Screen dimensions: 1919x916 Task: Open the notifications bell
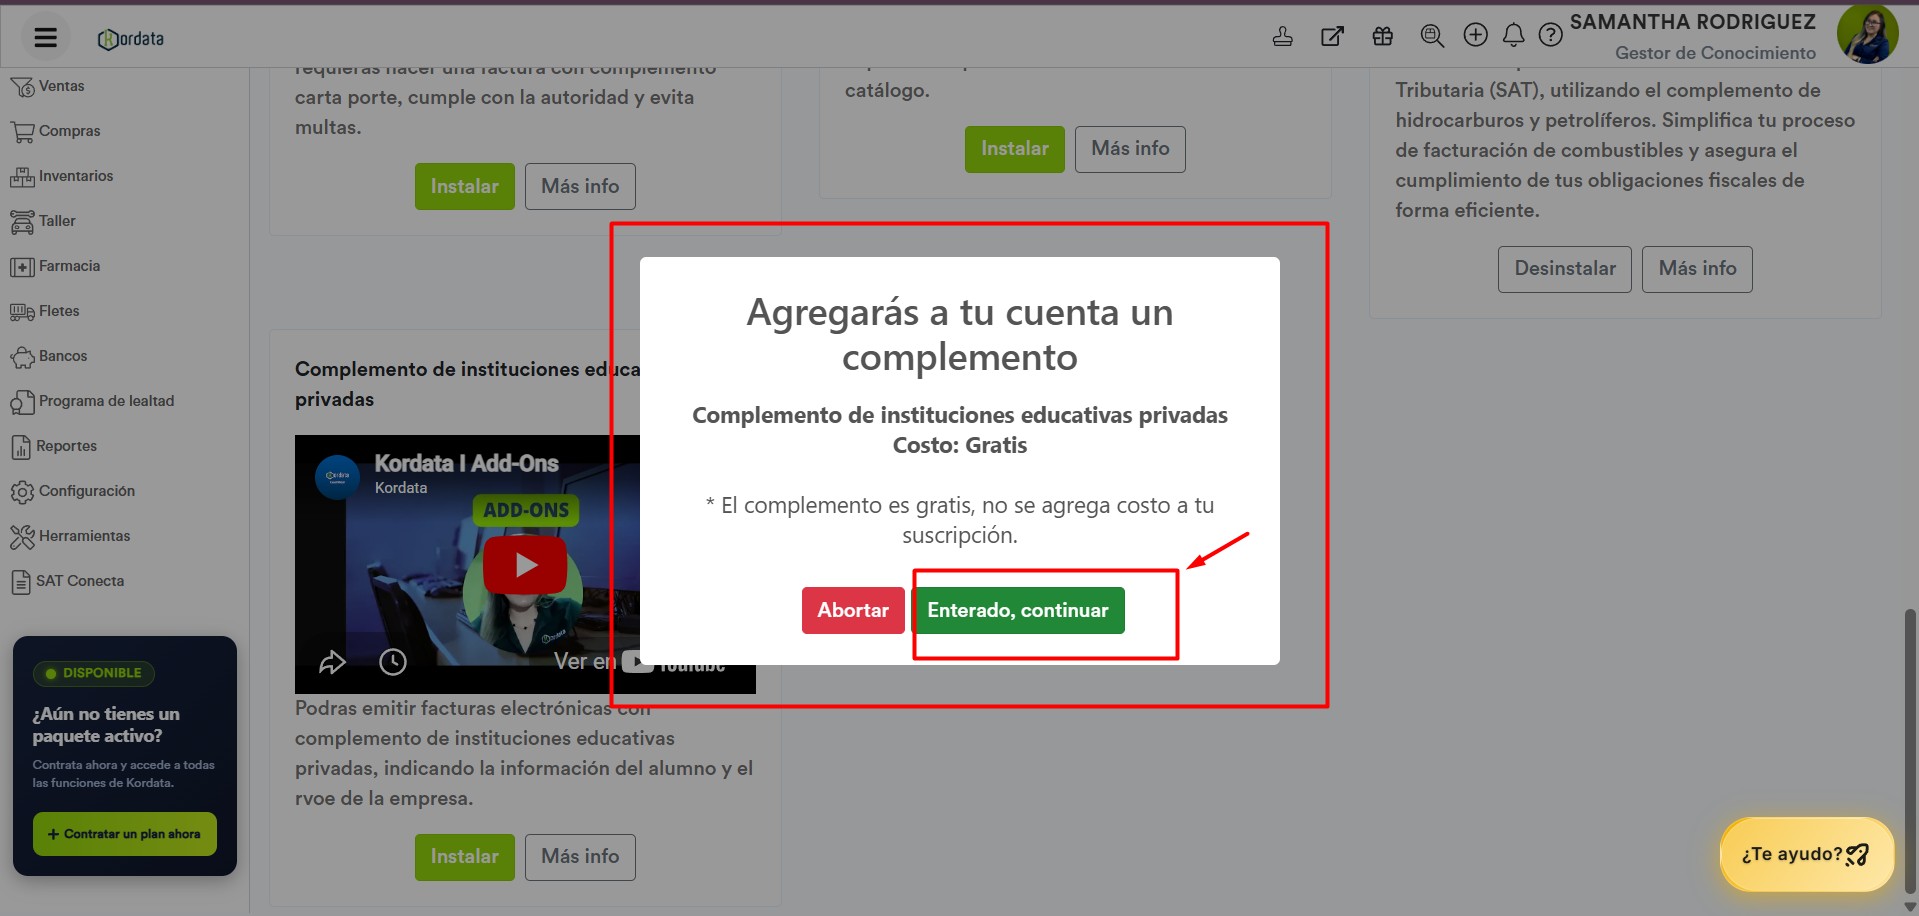pyautogui.click(x=1513, y=36)
